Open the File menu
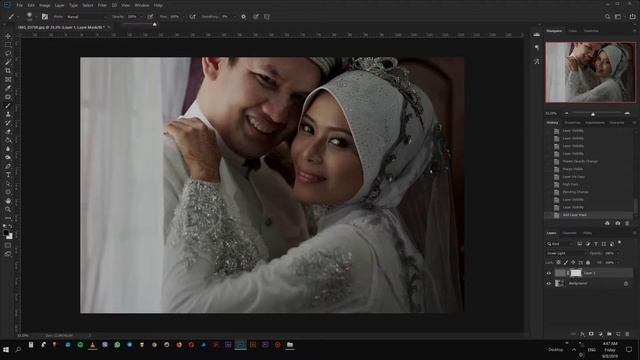Image resolution: width=640 pixels, height=360 pixels. click(x=19, y=5)
